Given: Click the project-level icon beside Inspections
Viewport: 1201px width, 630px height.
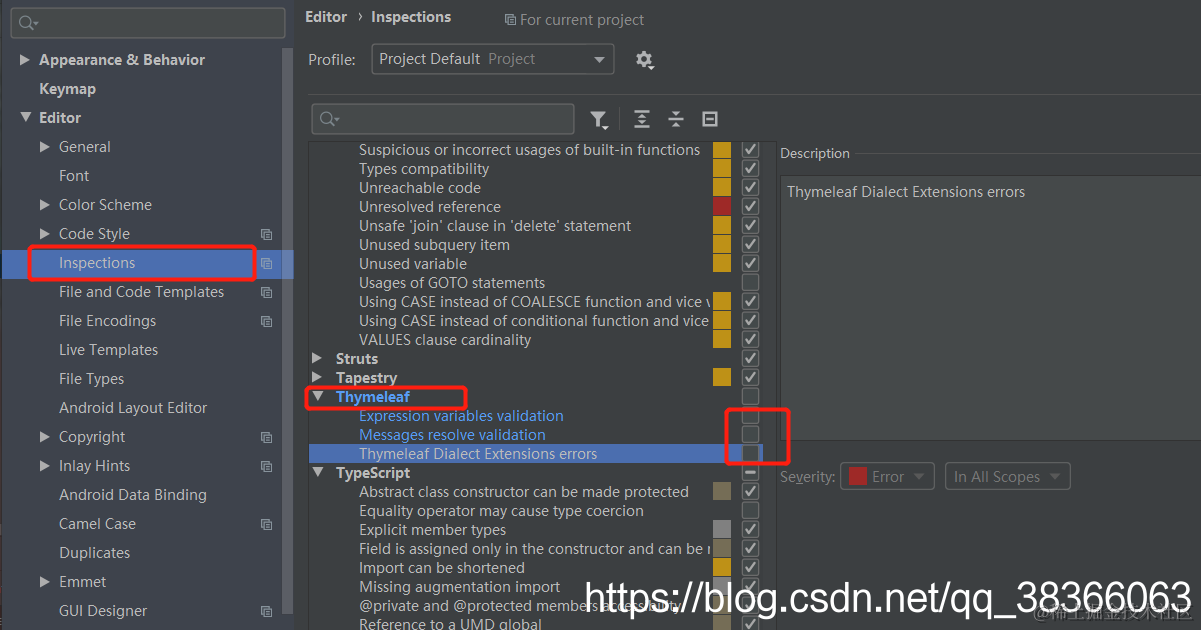Looking at the screenshot, I should click(266, 263).
